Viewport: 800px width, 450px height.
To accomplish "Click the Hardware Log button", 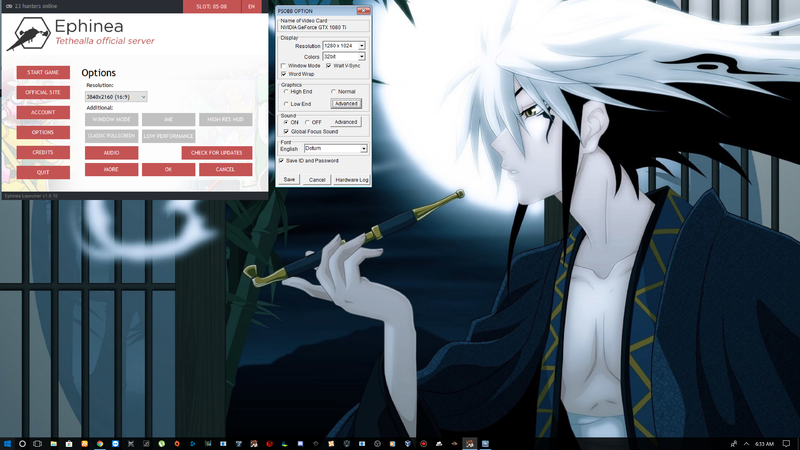I will (x=352, y=179).
